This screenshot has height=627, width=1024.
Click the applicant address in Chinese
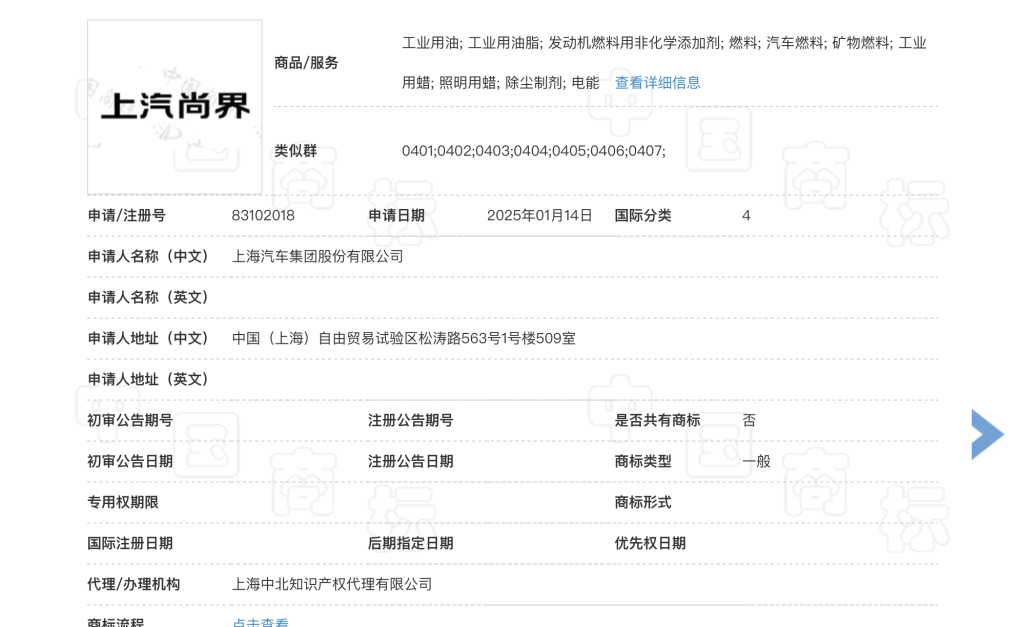click(x=403, y=338)
